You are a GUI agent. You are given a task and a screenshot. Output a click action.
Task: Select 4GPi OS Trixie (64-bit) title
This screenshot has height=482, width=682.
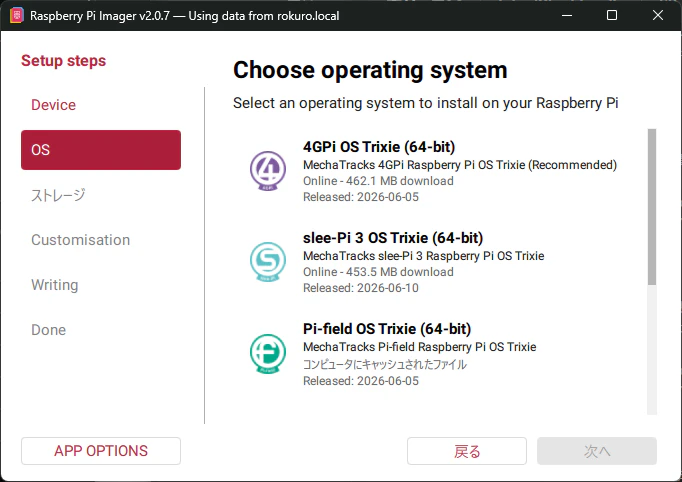tap(379, 147)
